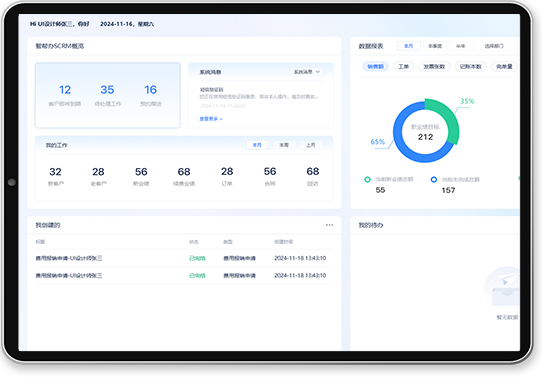This screenshot has width=542, height=379.
Task: Click the blue legend circle above 157
Action: [434, 179]
